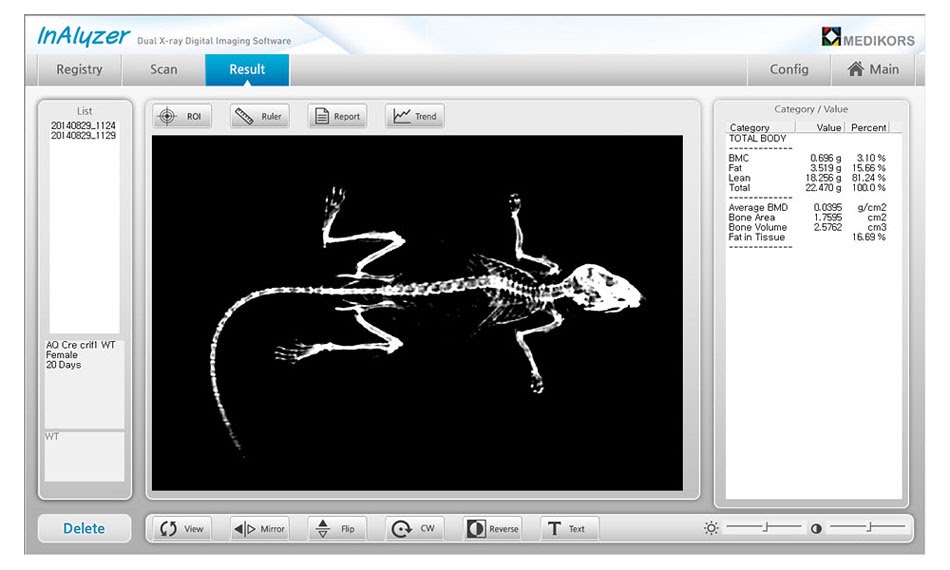Adjust the contrast slider

pyautogui.click(x=869, y=527)
